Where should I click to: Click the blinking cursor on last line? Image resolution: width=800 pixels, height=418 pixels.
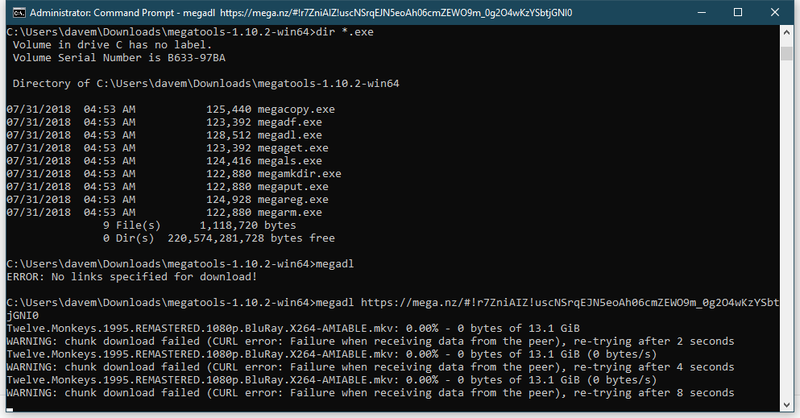tap(10, 409)
